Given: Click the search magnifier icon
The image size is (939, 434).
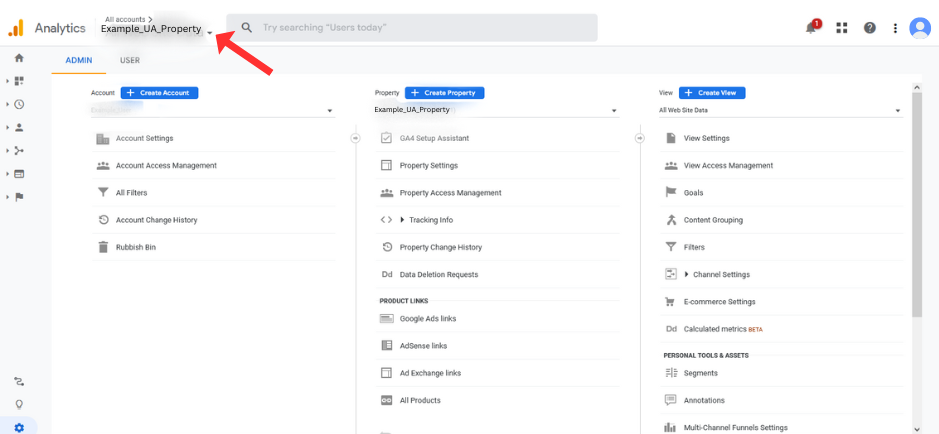Looking at the screenshot, I should click(x=246, y=28).
